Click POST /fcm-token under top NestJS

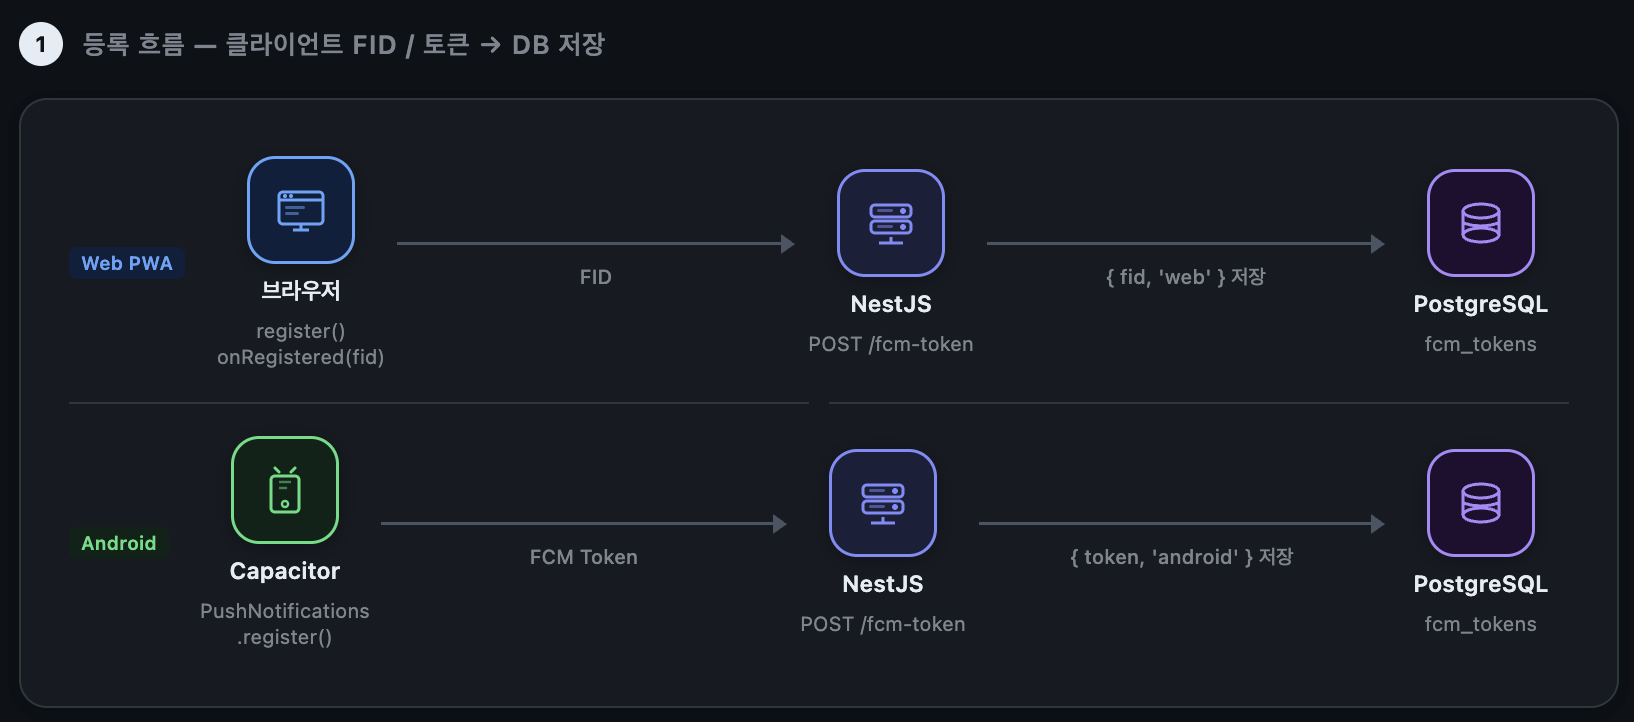click(891, 344)
